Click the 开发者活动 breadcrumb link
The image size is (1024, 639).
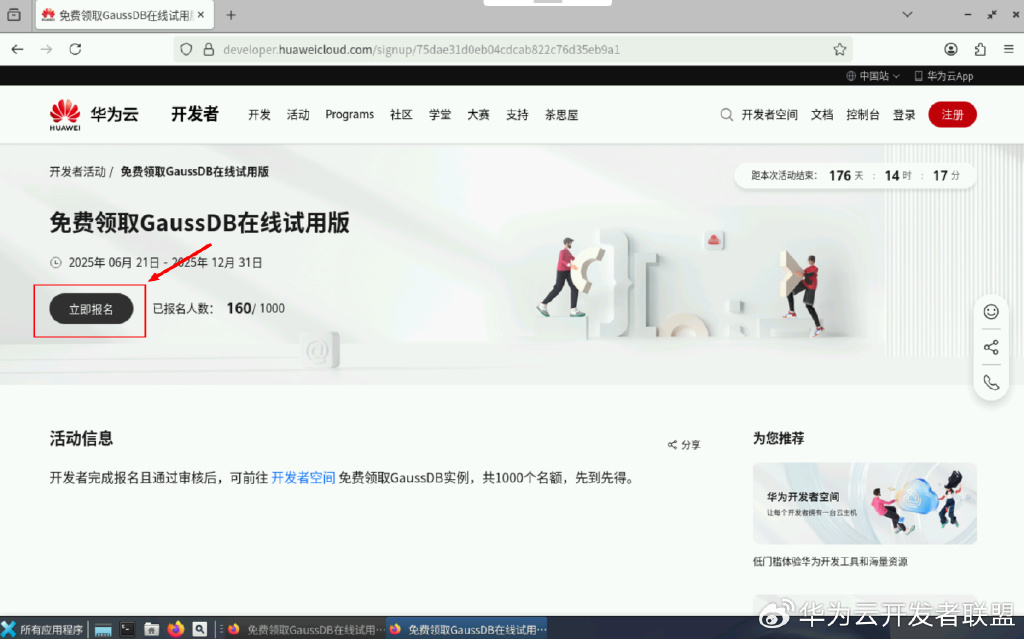click(x=78, y=172)
